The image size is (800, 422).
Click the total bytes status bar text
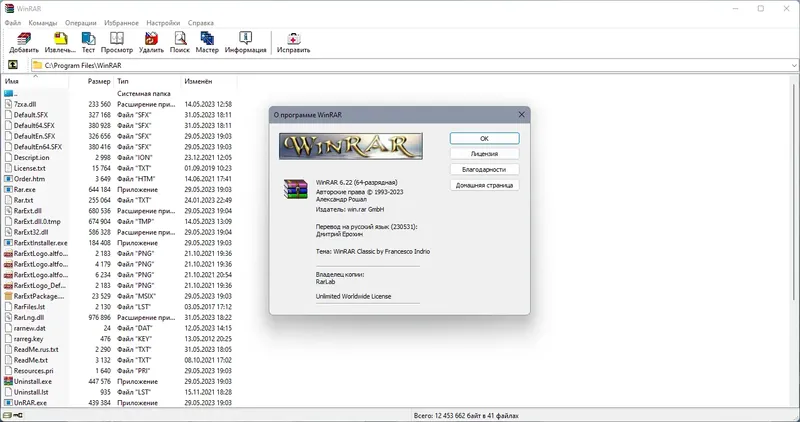pyautogui.click(x=466, y=416)
